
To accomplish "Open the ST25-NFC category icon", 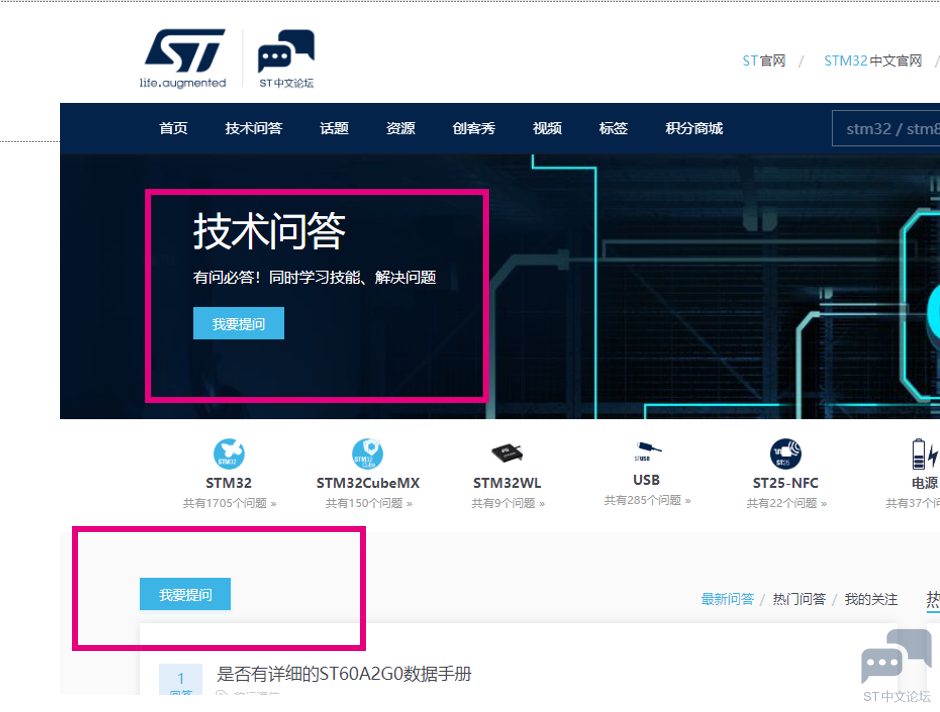I will (785, 454).
